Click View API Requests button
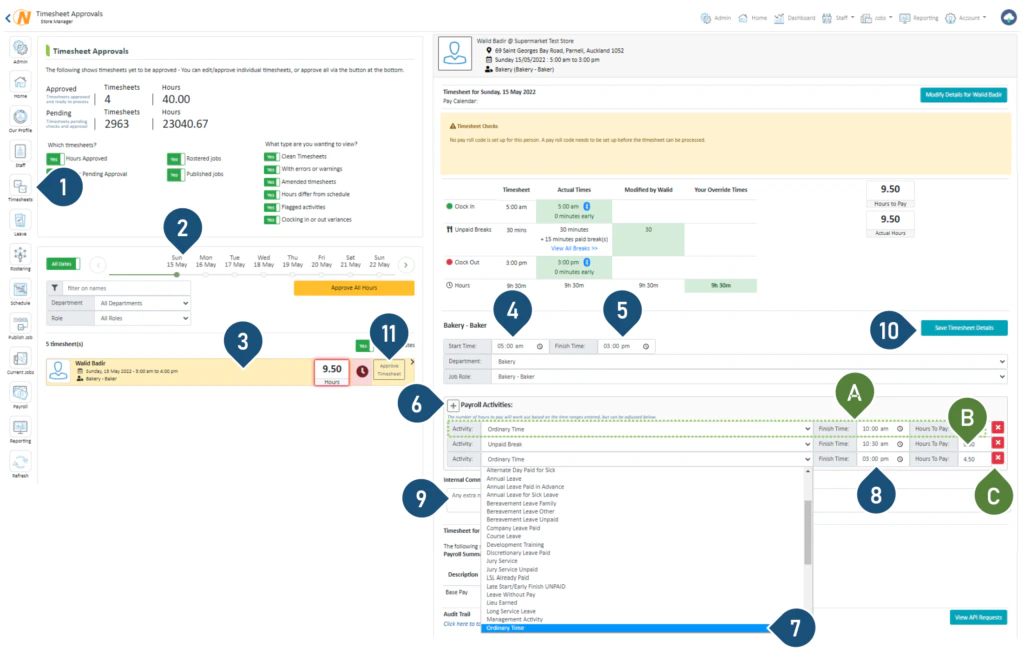 click(x=978, y=617)
